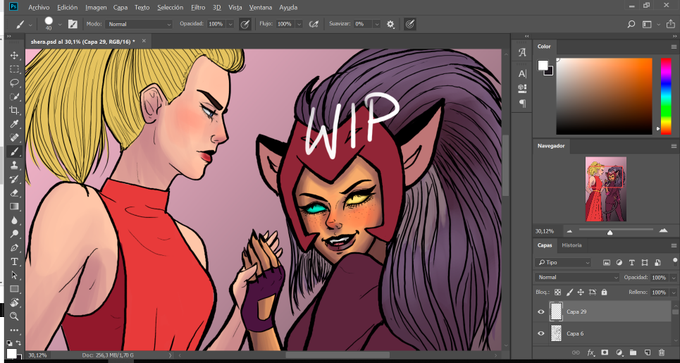Select the Pen tool

click(14, 248)
